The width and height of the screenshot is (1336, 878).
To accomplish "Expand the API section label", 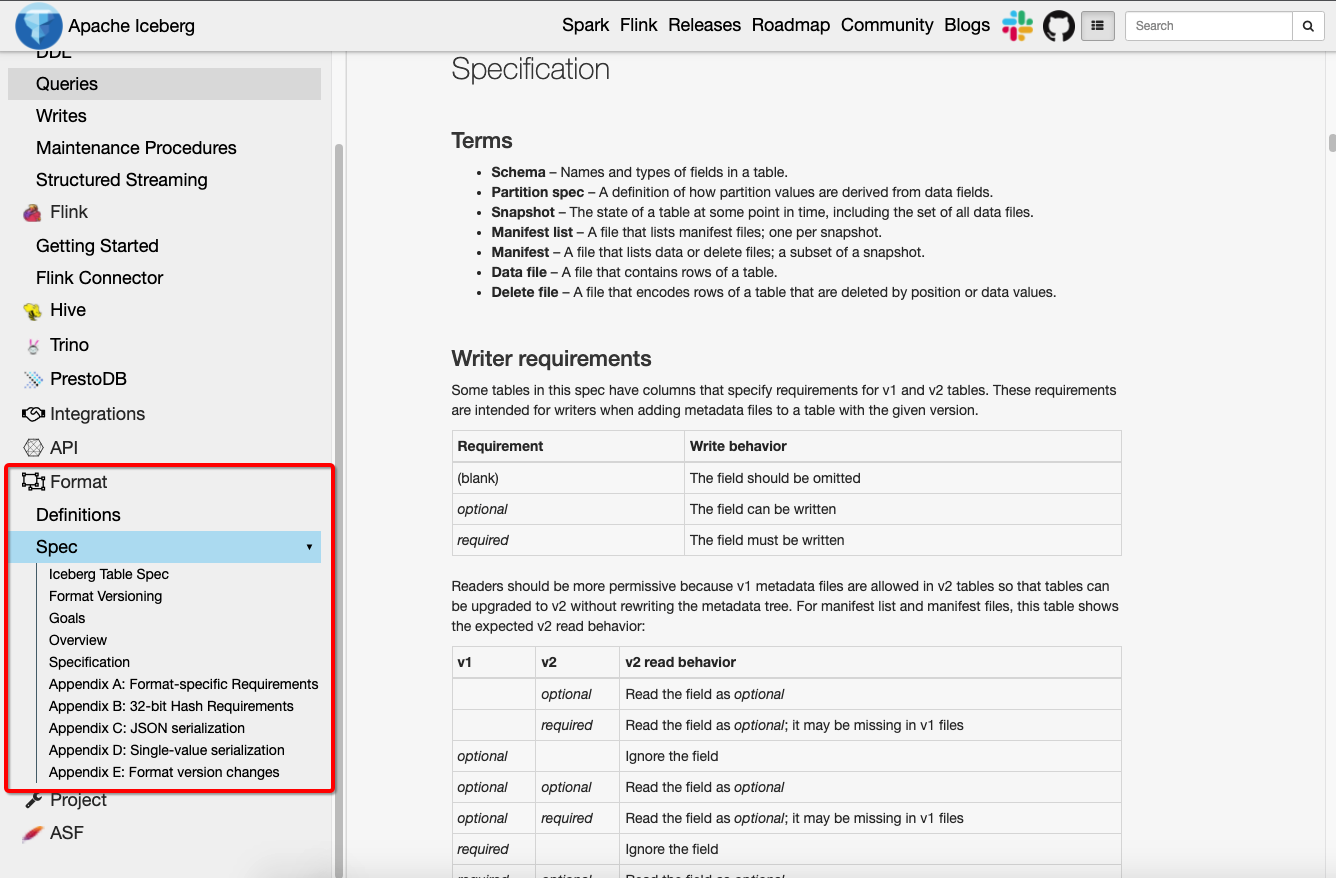I will click(64, 448).
